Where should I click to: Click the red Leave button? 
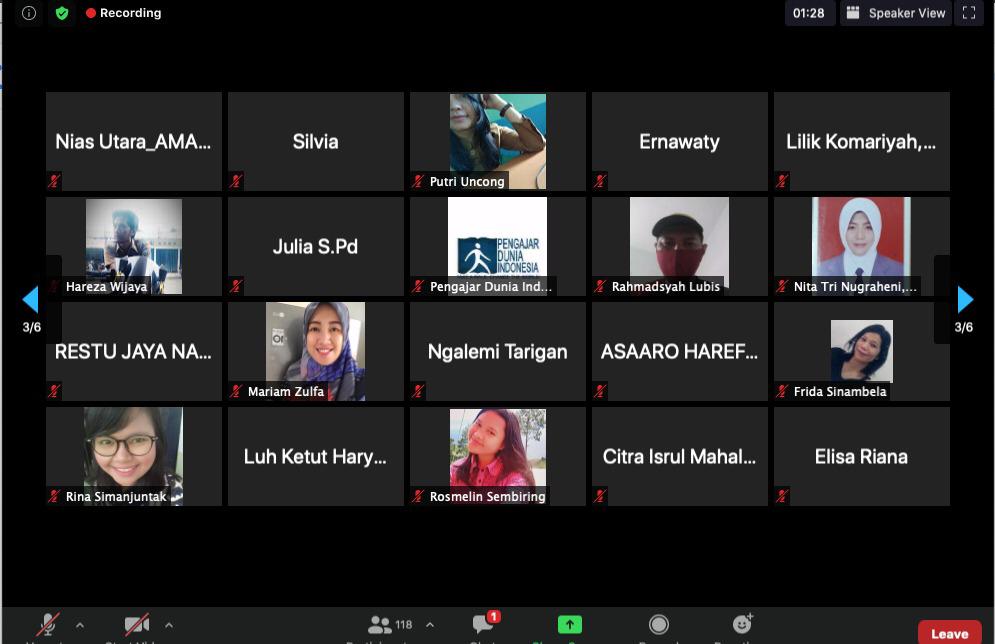pyautogui.click(x=949, y=633)
